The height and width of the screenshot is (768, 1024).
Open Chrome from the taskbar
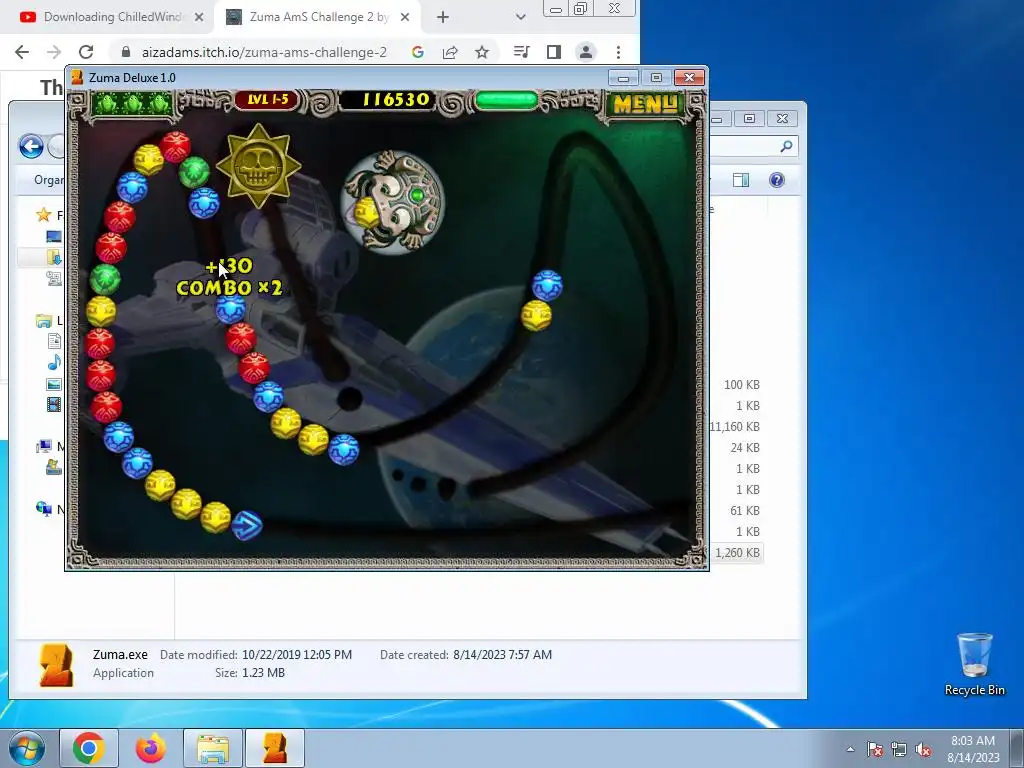click(x=89, y=748)
